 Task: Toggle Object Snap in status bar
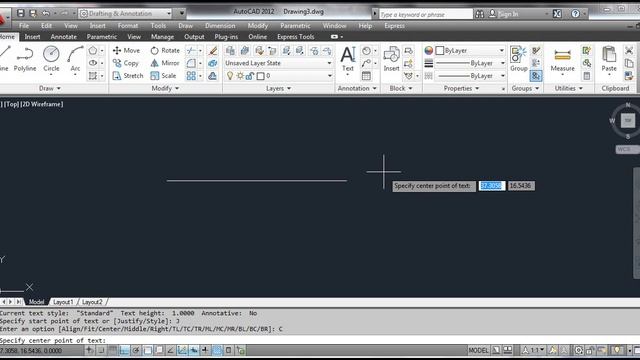point(148,350)
